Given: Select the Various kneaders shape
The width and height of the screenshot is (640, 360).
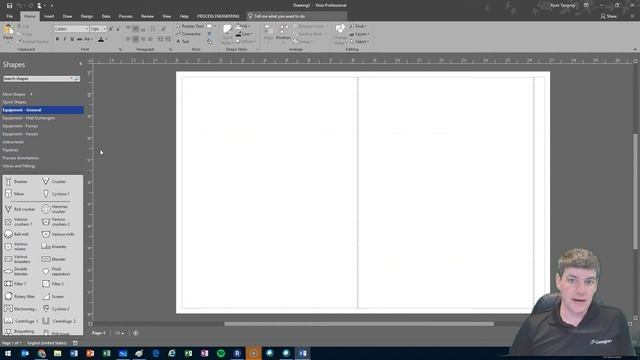Looking at the screenshot, I should point(18,259).
